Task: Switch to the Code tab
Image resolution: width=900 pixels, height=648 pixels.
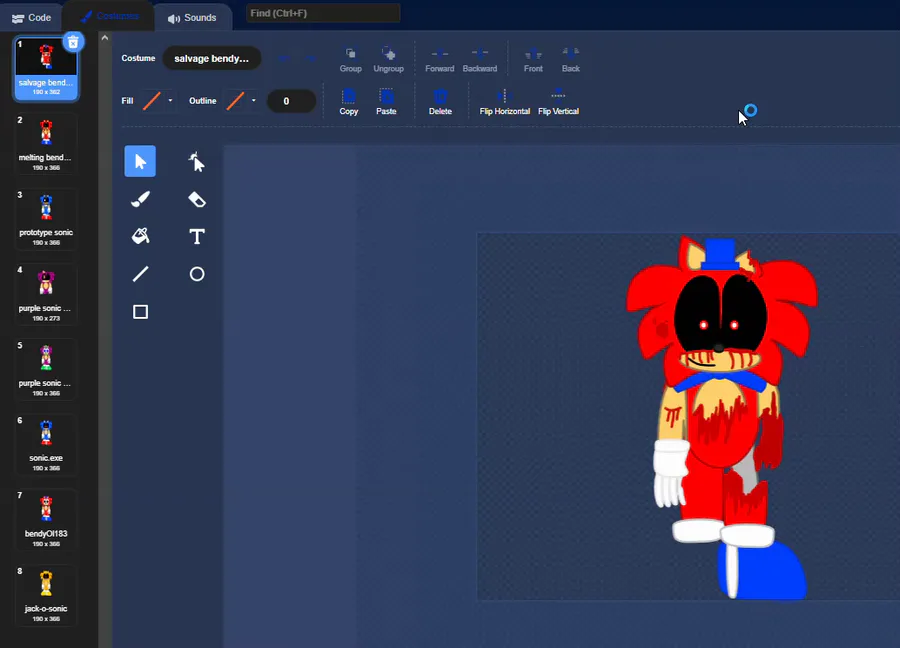Action: point(32,18)
